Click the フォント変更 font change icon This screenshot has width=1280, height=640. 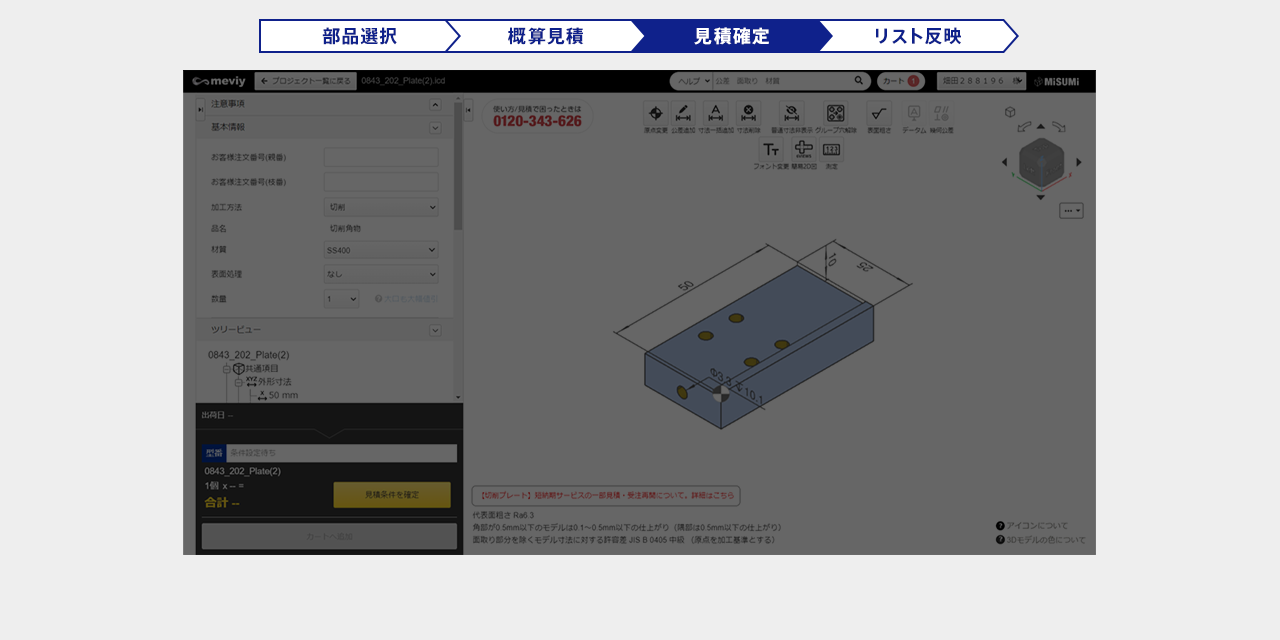click(x=771, y=150)
